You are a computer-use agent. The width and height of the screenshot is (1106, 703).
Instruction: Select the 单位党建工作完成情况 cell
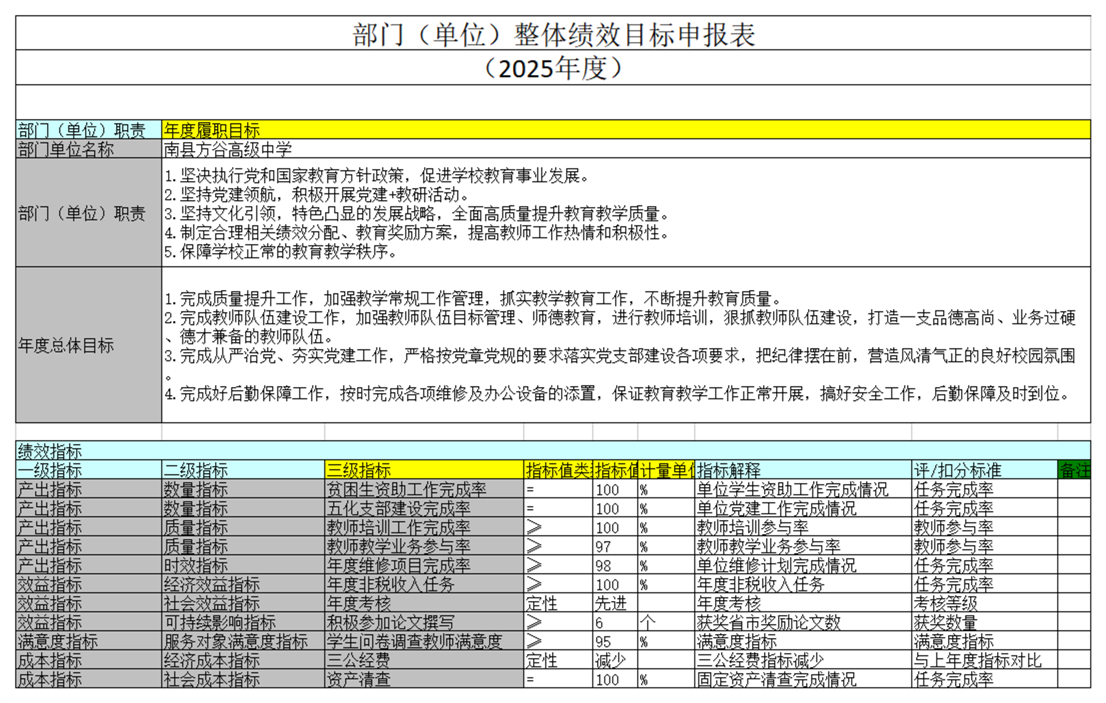pos(803,508)
